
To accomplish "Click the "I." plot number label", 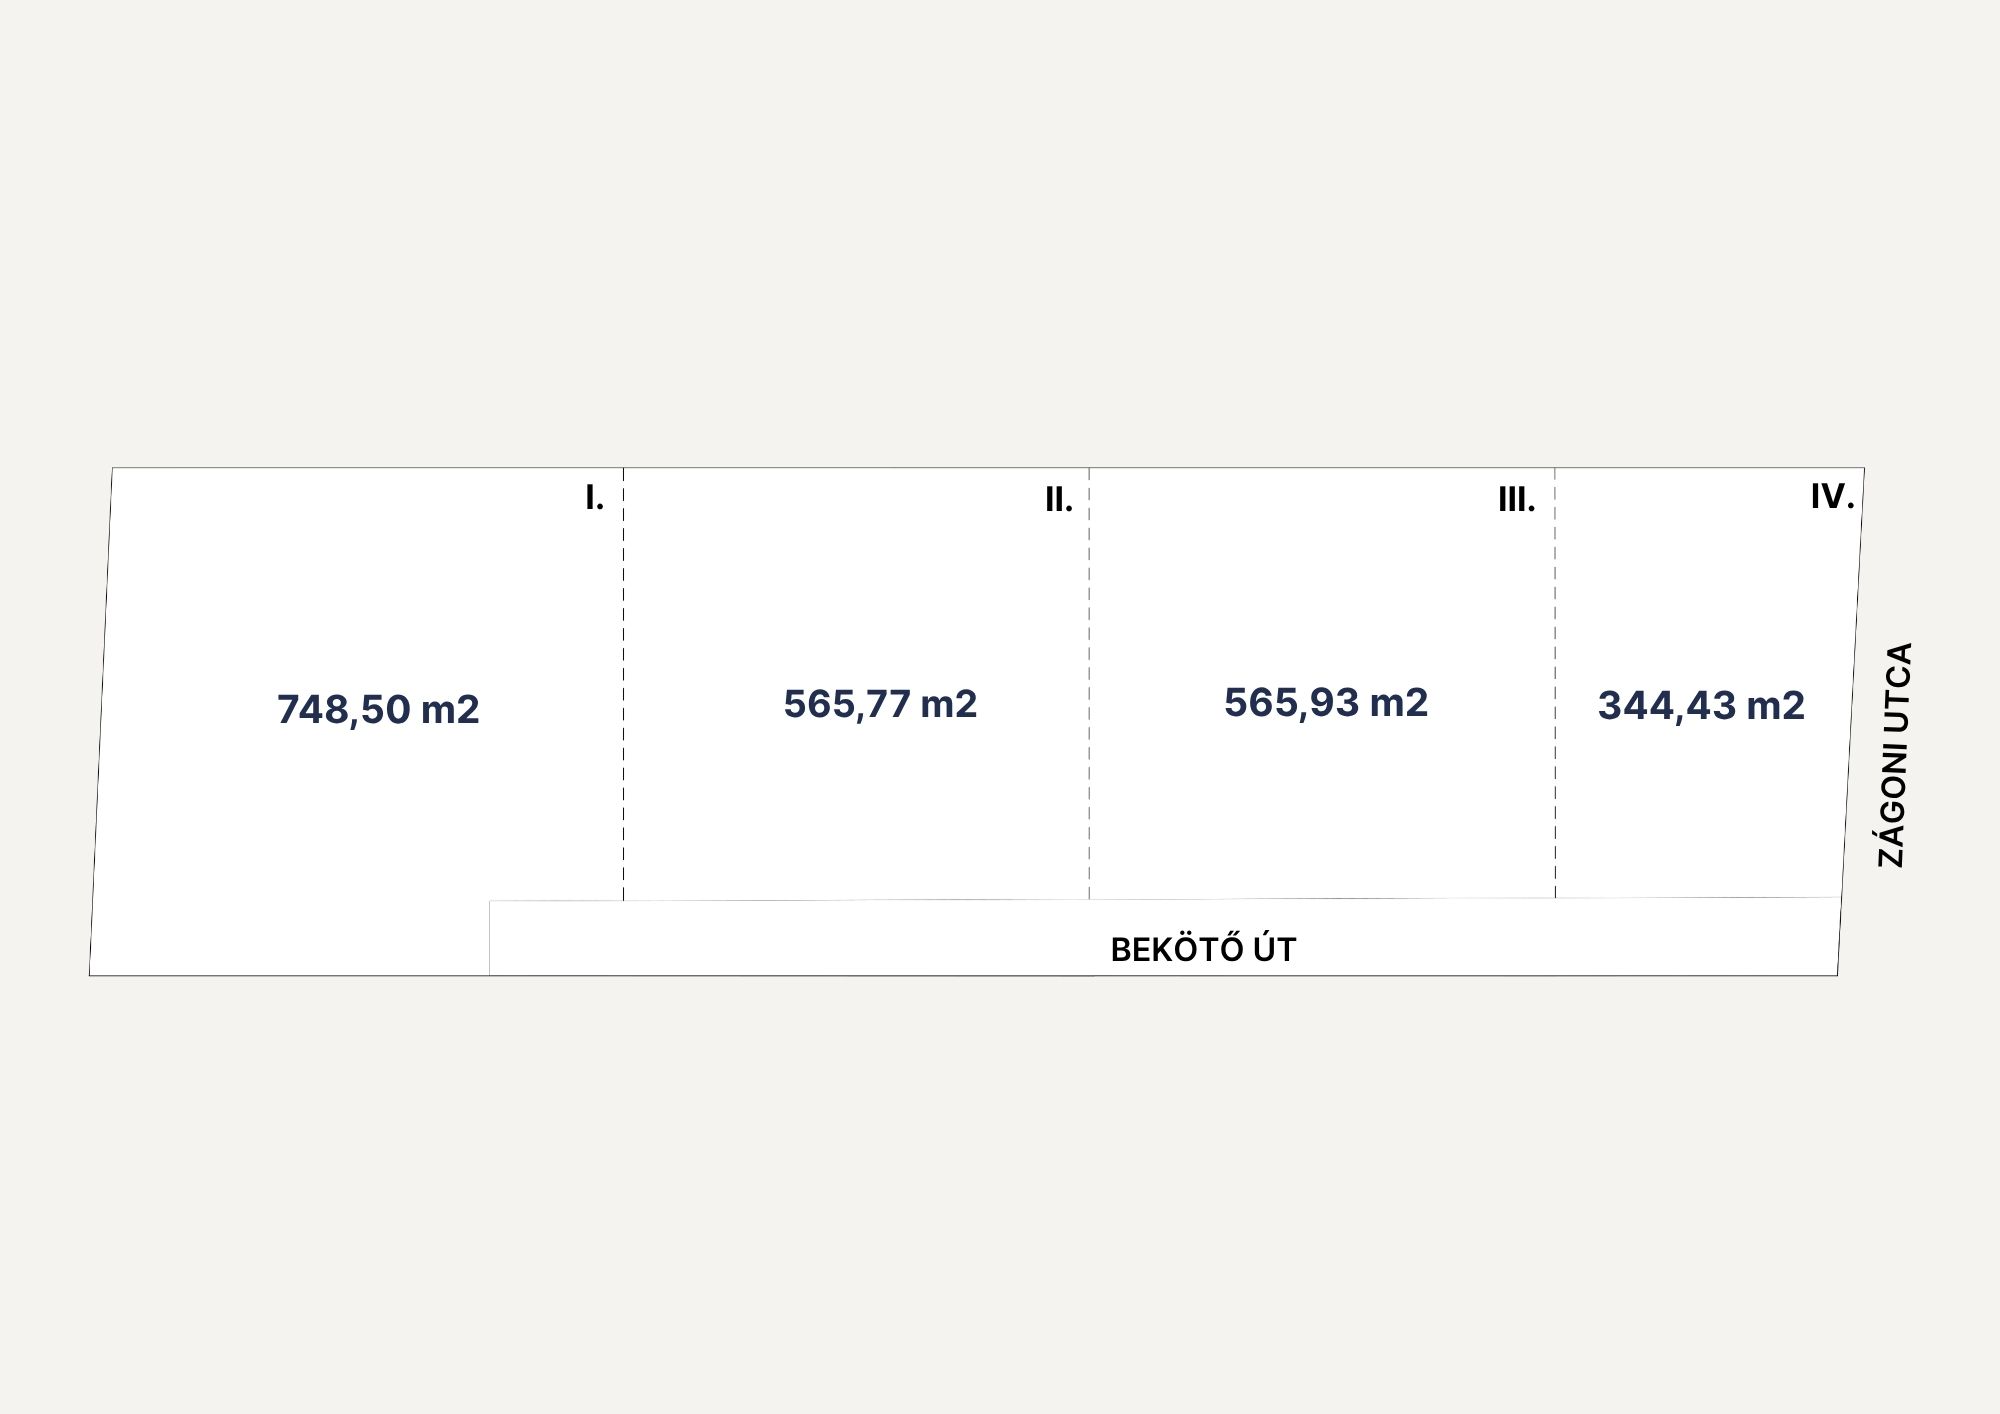I will tap(594, 497).
